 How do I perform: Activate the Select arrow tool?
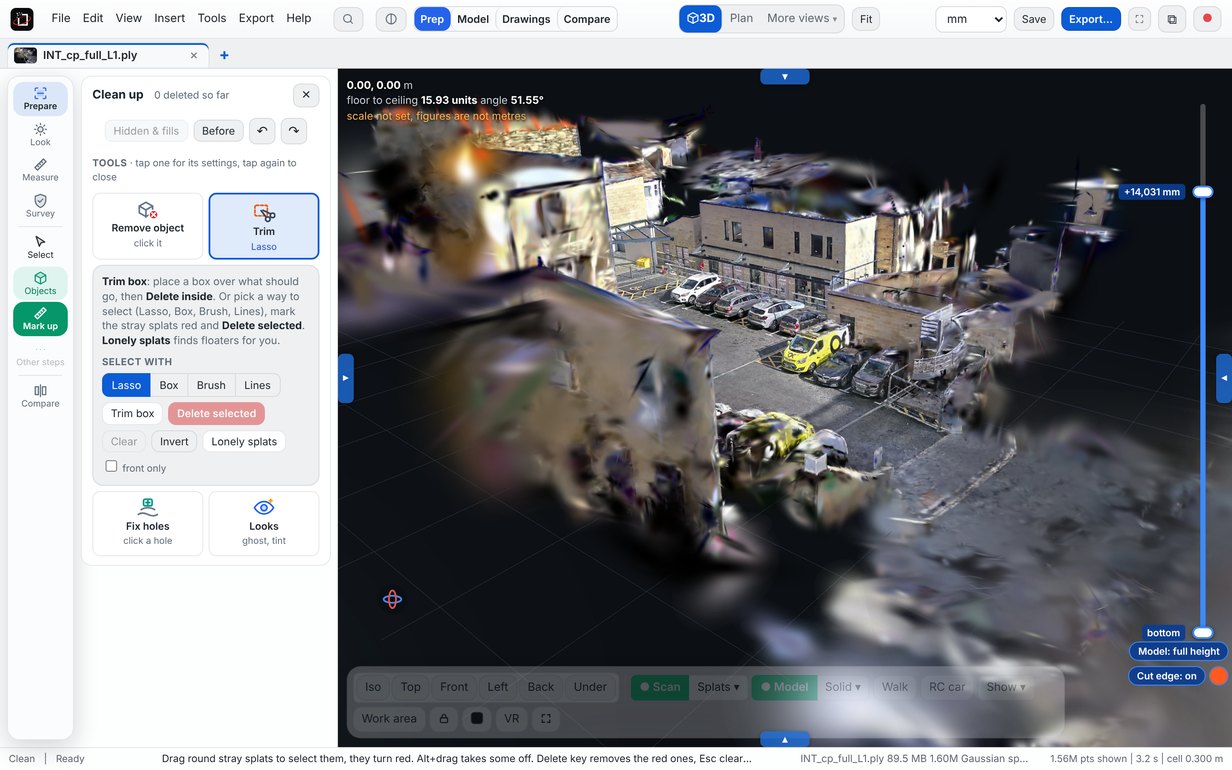40,247
